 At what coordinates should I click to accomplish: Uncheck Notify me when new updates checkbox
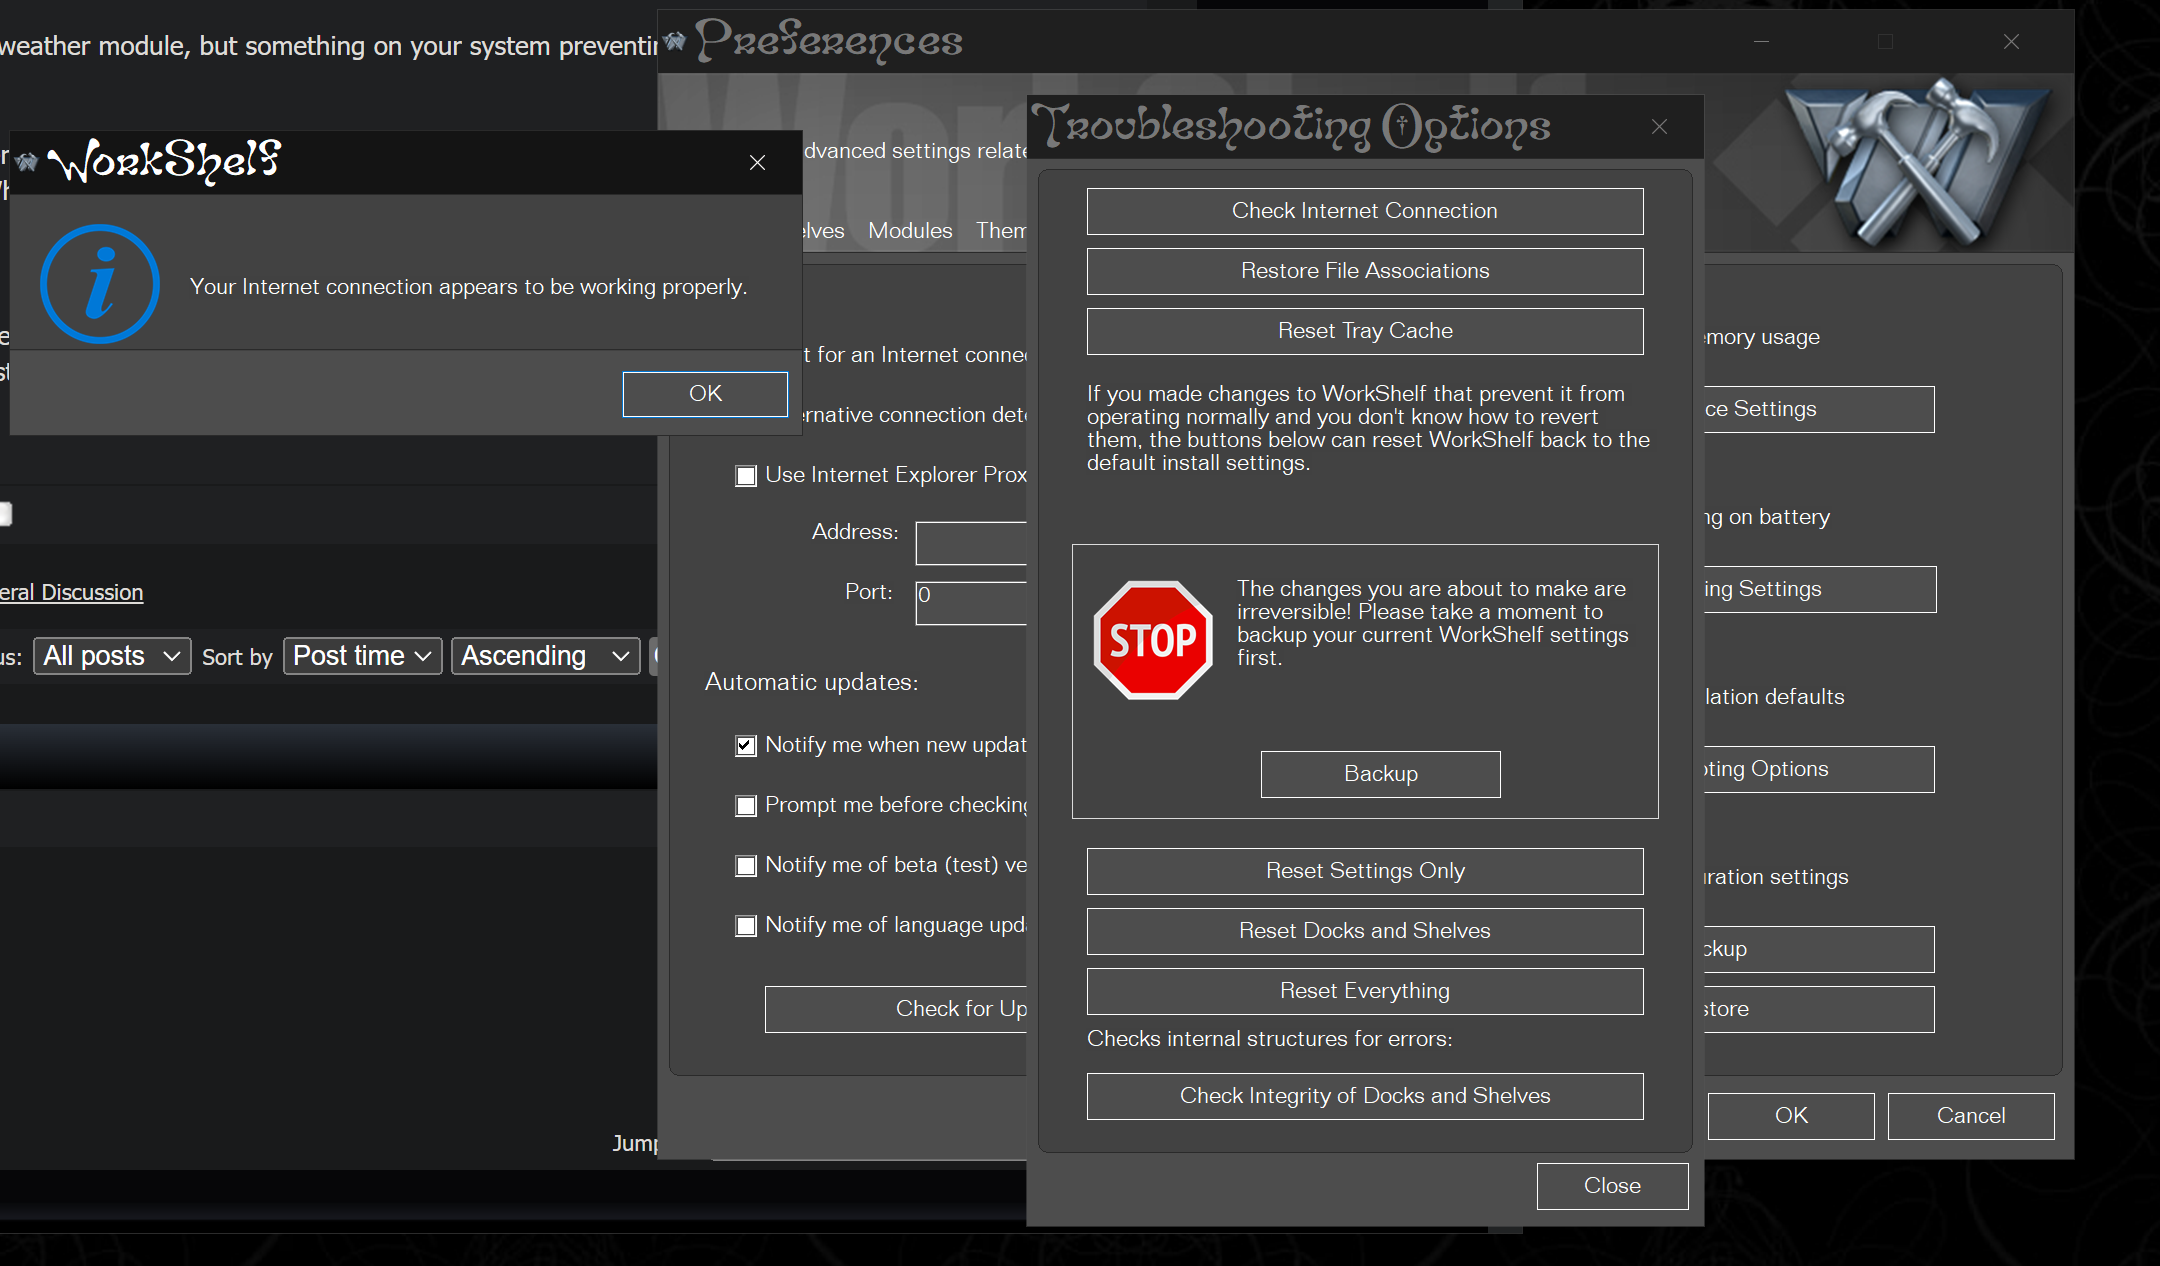tap(746, 746)
